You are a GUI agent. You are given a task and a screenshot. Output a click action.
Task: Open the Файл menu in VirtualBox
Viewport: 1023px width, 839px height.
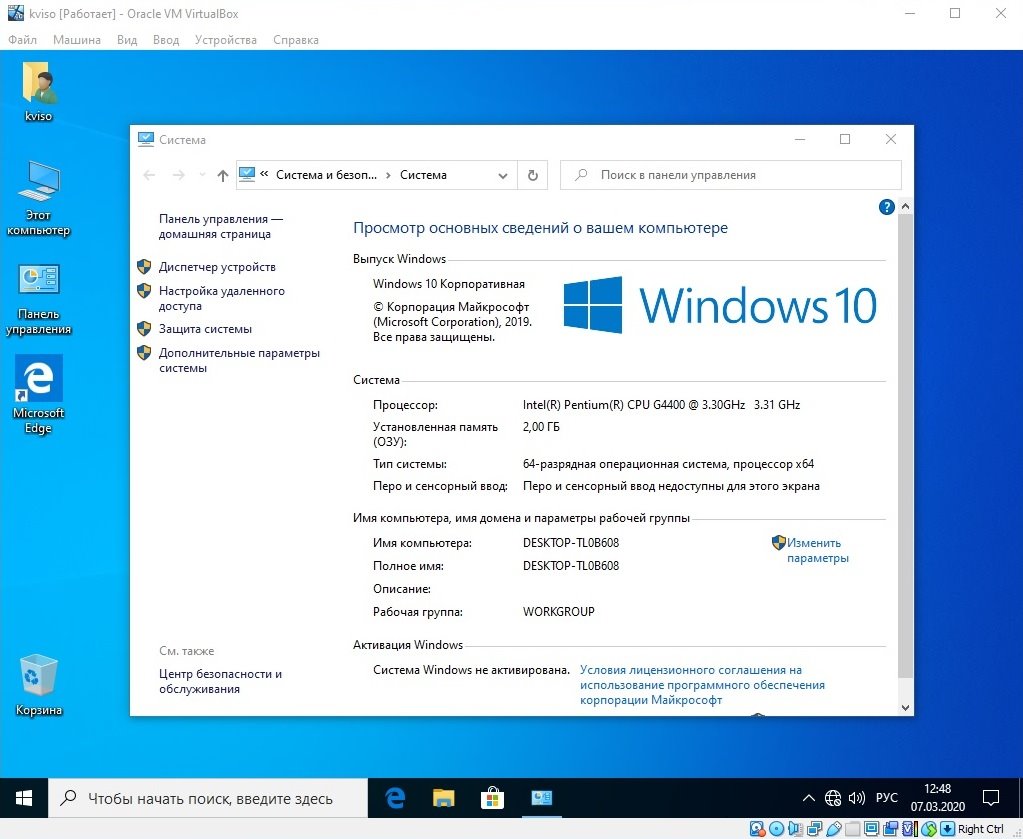click(x=22, y=40)
